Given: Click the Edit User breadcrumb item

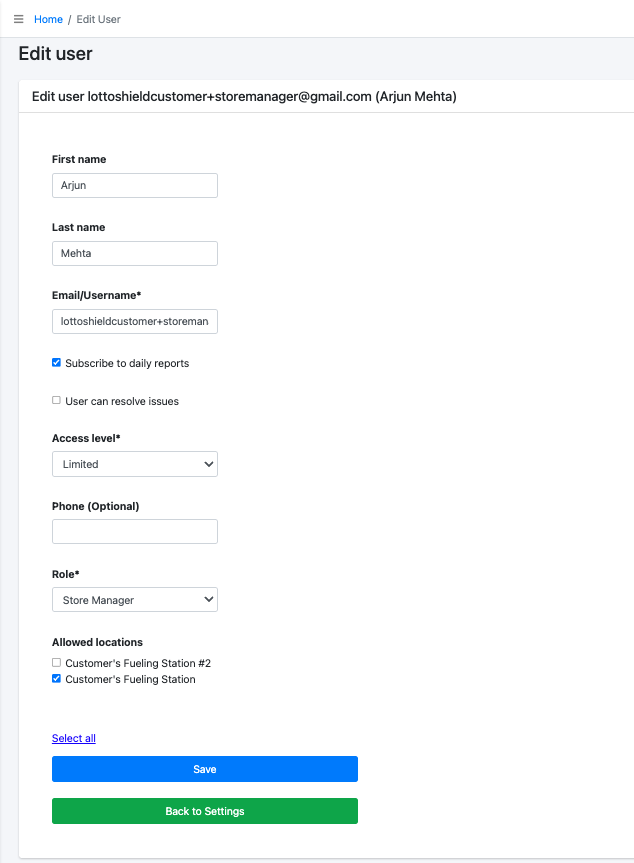Looking at the screenshot, I should (x=98, y=19).
